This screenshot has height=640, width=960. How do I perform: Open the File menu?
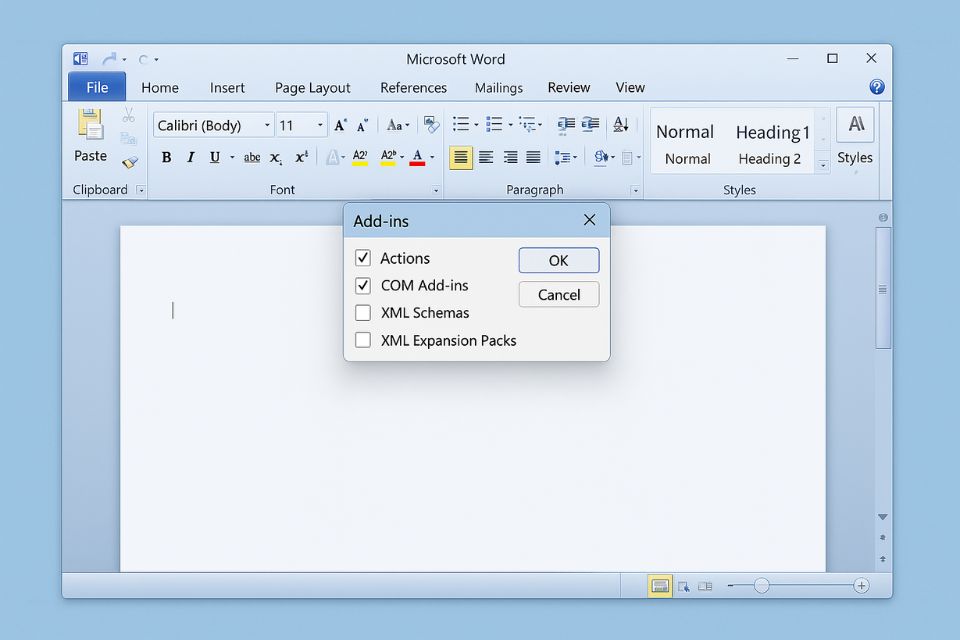[x=95, y=87]
